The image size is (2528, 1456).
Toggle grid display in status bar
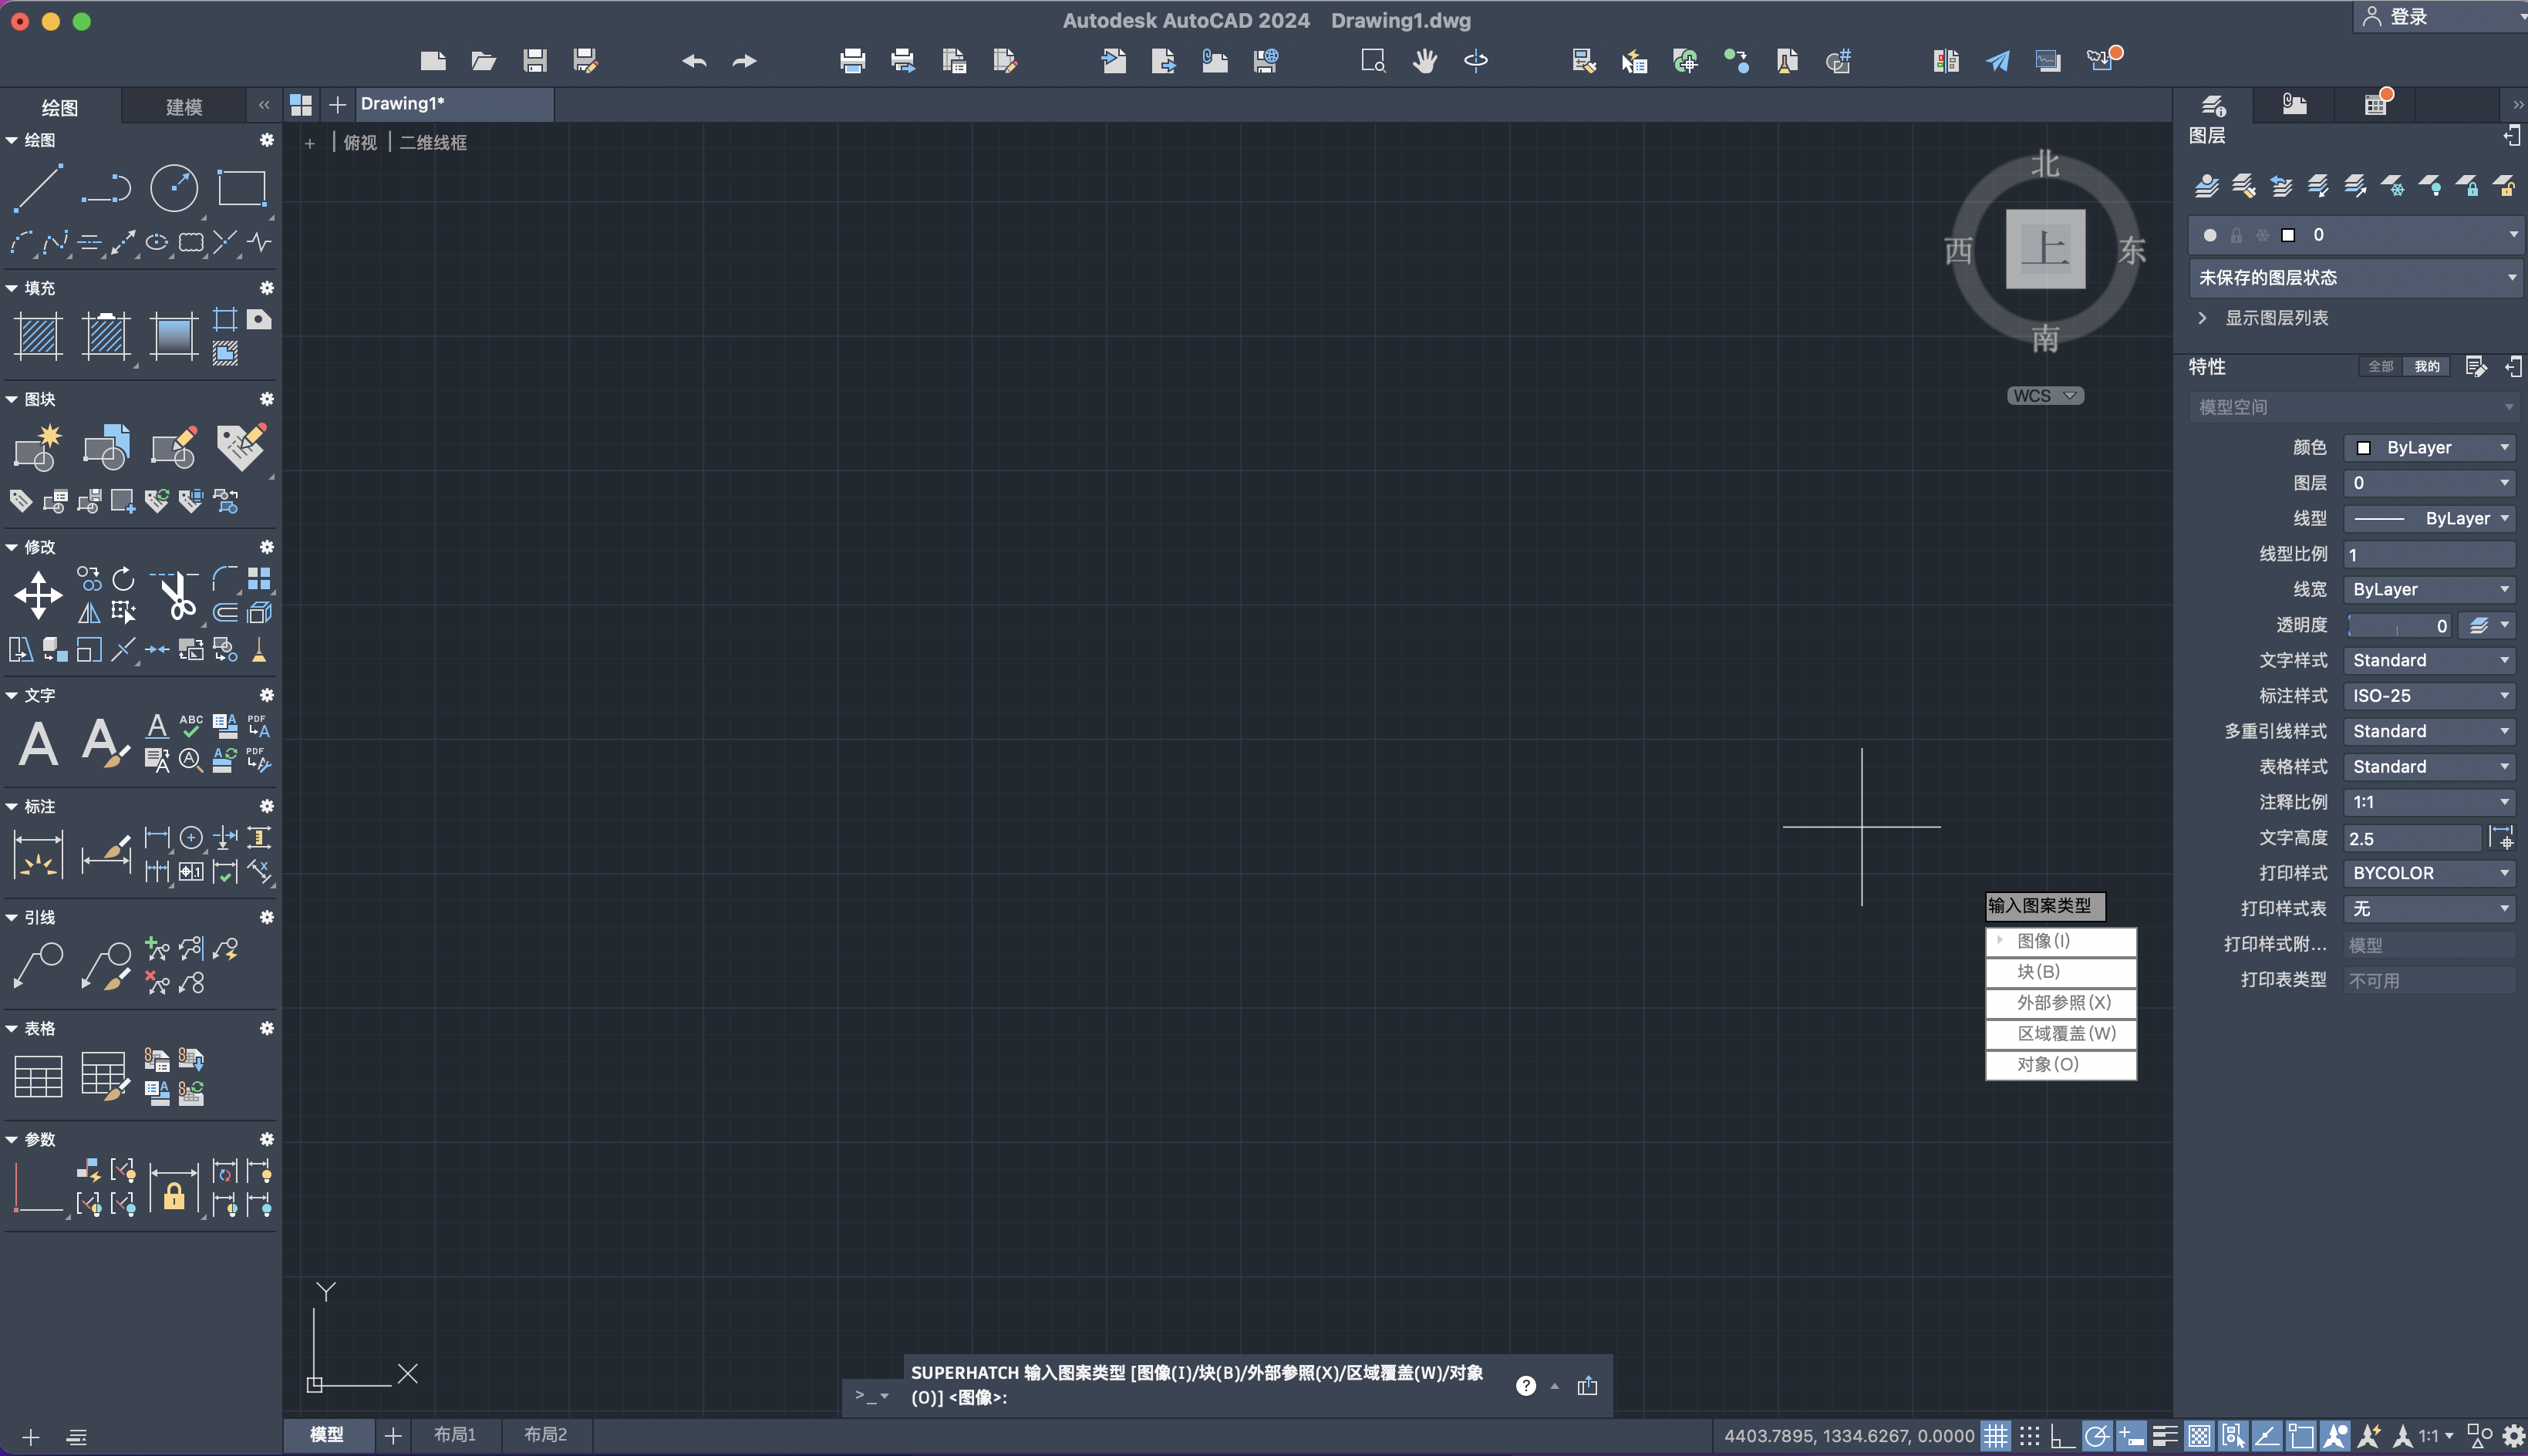point(1995,1437)
